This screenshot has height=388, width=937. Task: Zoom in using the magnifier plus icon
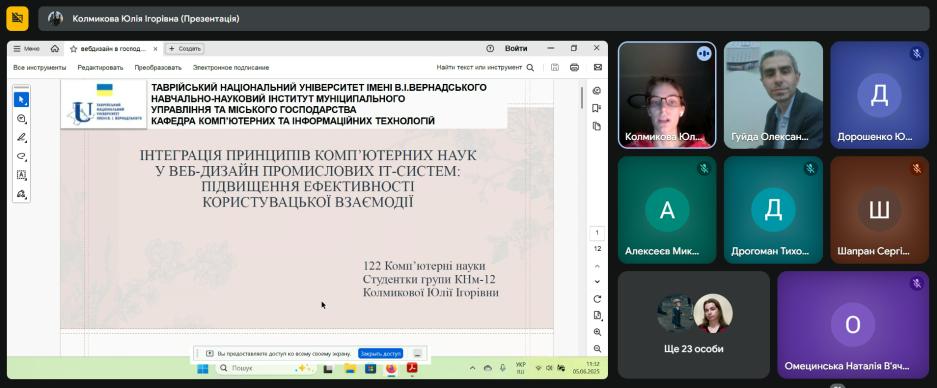[x=597, y=332]
